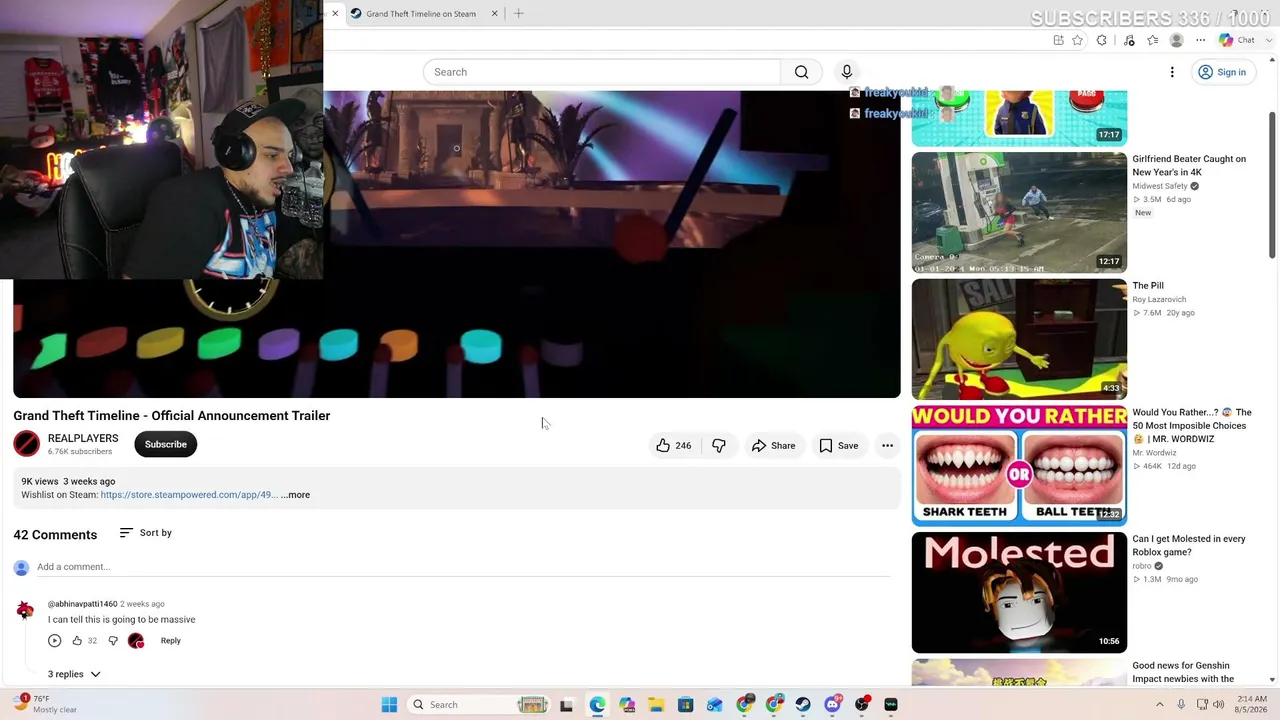Open Discord from the taskbar
This screenshot has height=720, width=1280.
[833, 705]
